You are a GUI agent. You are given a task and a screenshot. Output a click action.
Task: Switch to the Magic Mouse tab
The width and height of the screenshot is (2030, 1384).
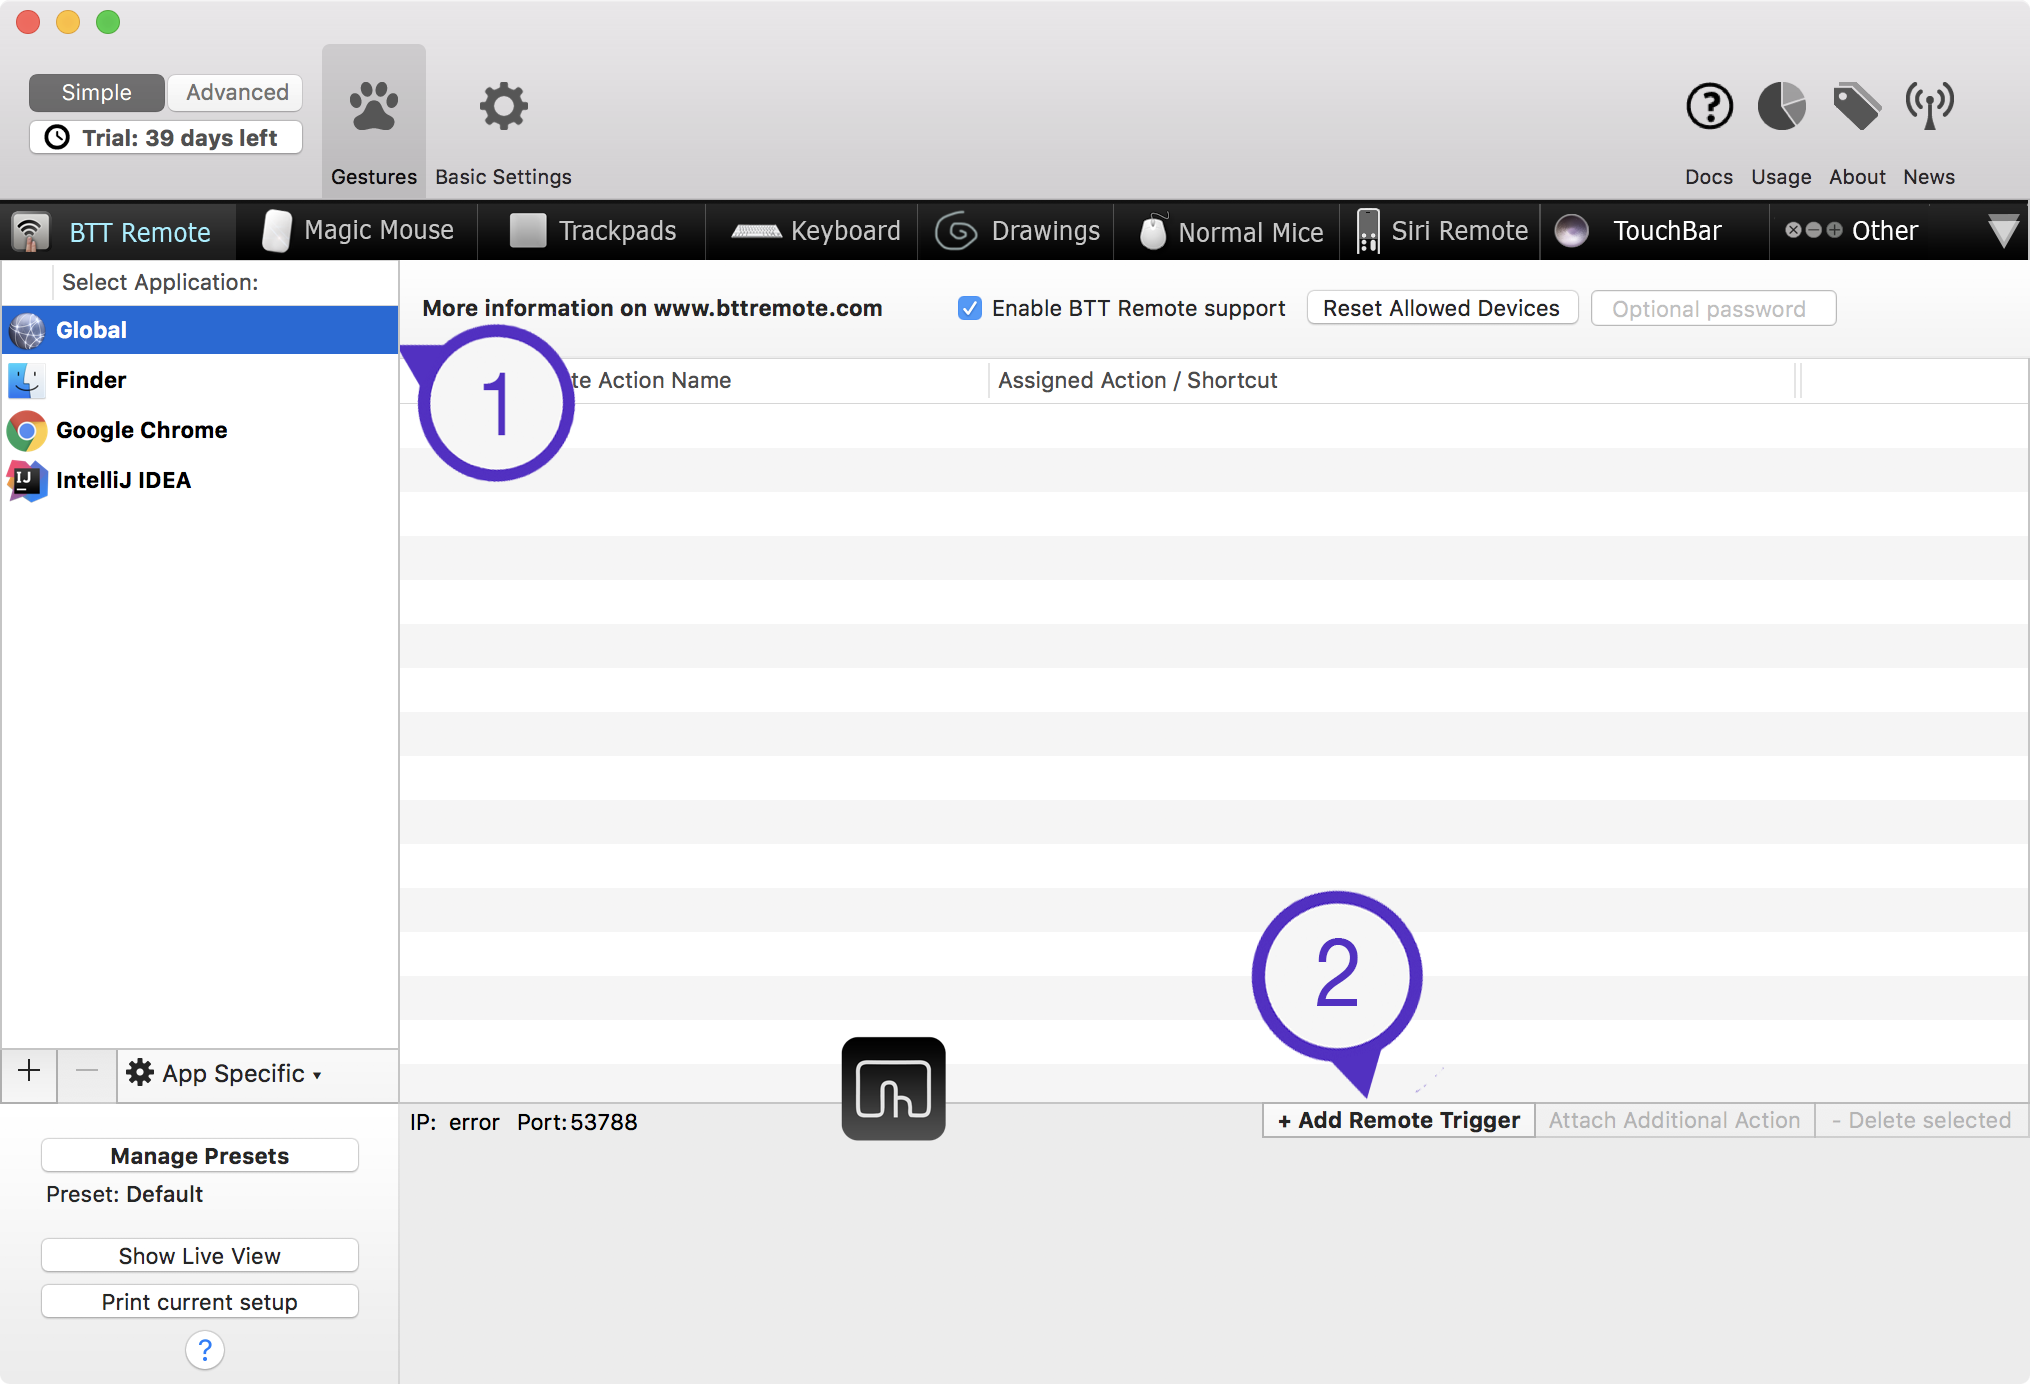coord(358,231)
